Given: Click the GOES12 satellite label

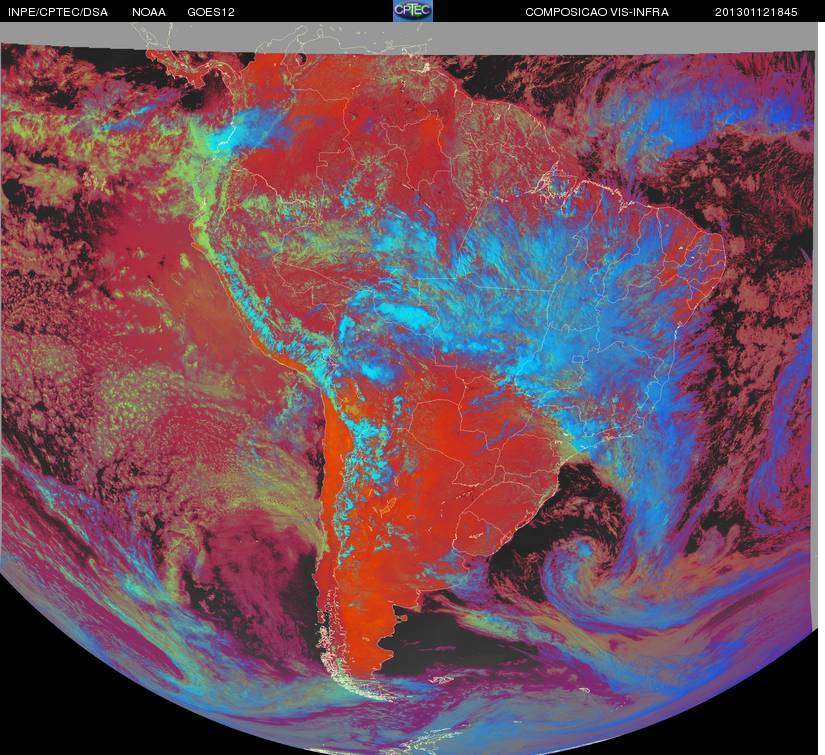Looking at the screenshot, I should [211, 12].
